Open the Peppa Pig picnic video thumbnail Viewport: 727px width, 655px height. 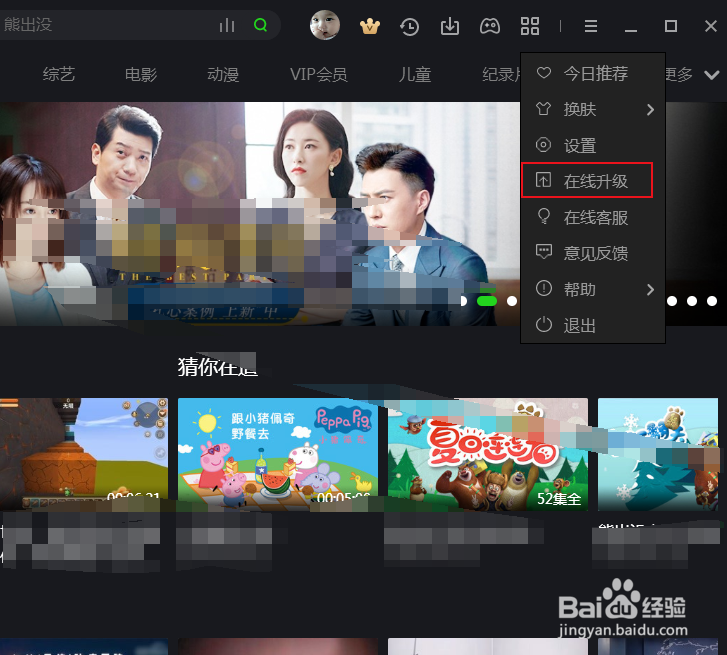click(278, 454)
